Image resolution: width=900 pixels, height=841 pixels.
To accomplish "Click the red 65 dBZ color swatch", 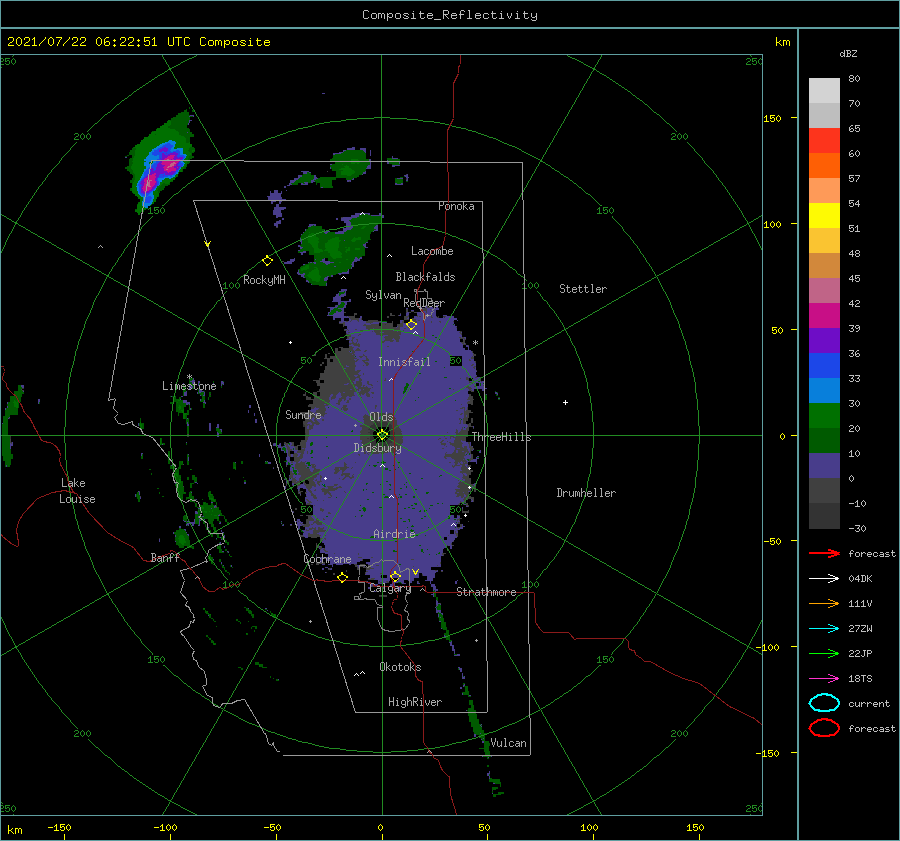I will [824, 141].
